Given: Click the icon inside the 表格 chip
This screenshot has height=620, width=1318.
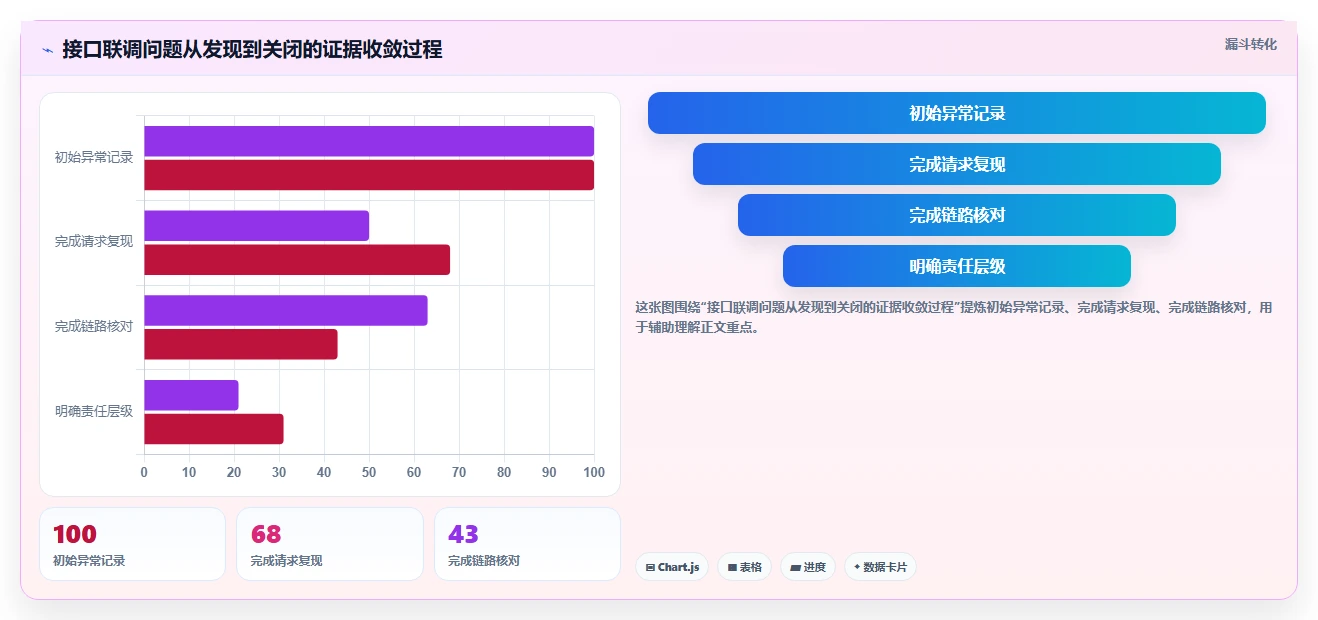Looking at the screenshot, I should 732,567.
